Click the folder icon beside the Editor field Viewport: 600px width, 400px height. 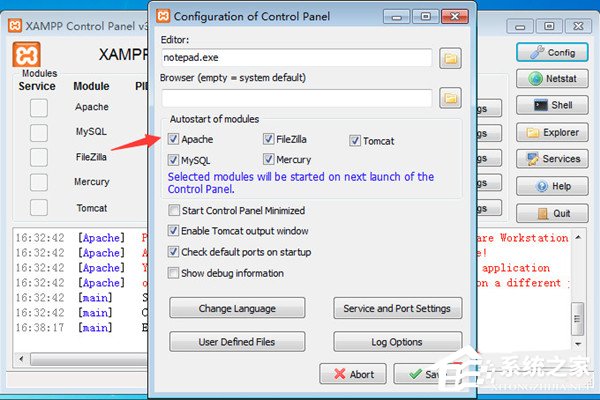coord(450,58)
